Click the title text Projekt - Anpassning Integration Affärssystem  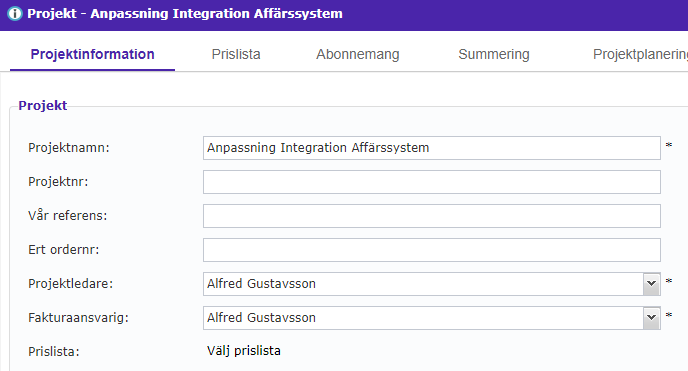(185, 14)
